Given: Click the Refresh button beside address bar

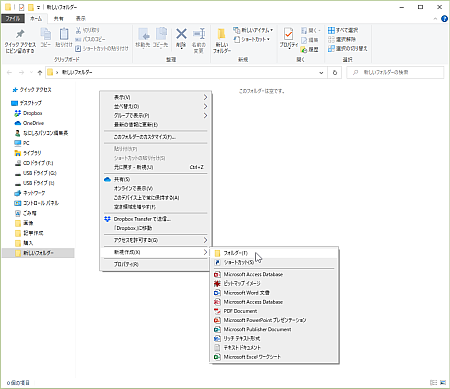Looking at the screenshot, I should (335, 72).
